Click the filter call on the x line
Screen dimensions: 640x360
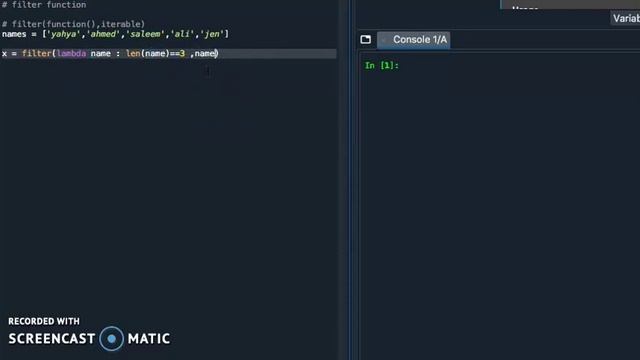pos(37,53)
